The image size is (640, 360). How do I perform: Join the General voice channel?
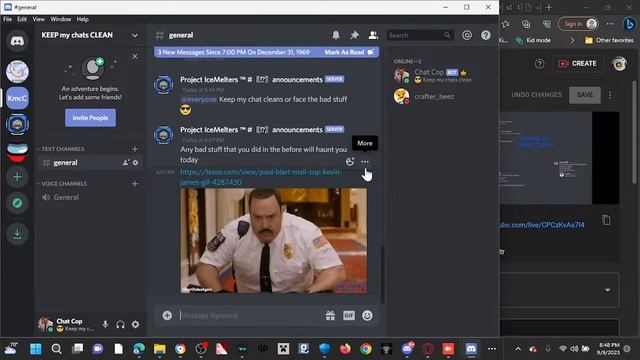click(x=90, y=197)
